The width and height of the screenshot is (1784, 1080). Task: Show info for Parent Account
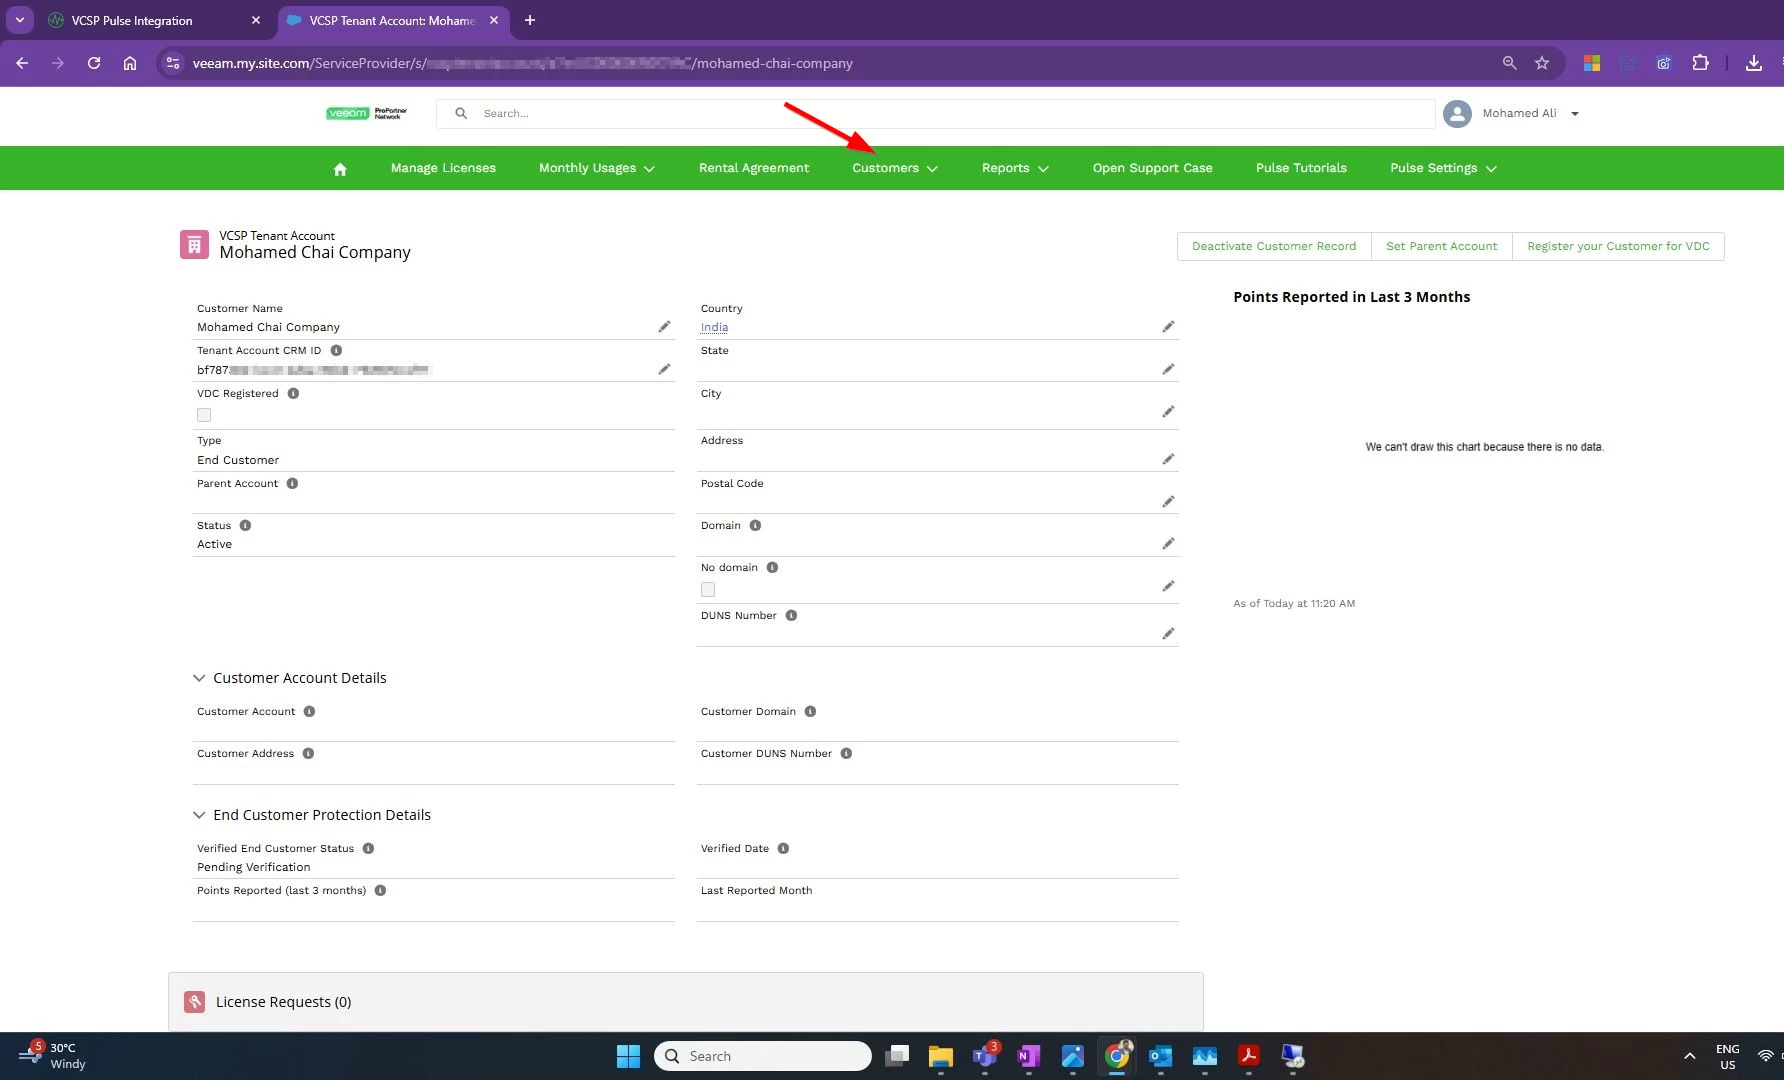[292, 484]
